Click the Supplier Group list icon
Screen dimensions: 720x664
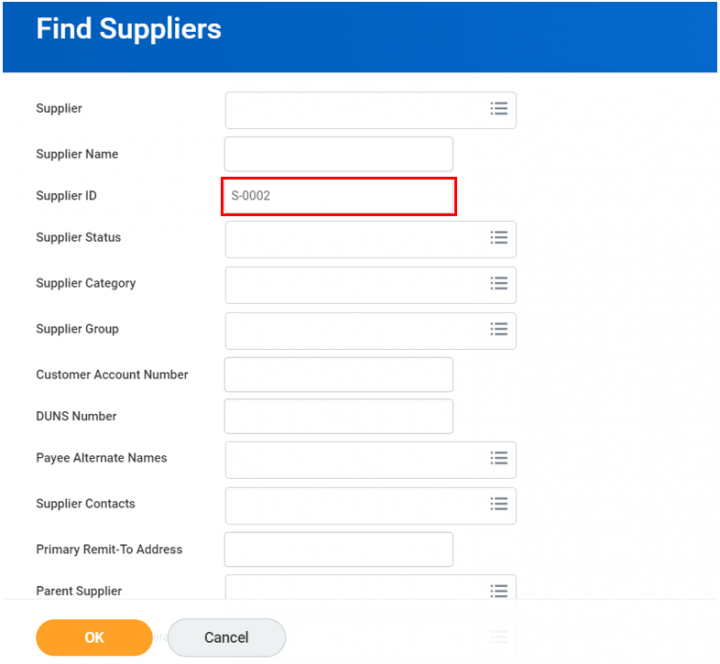tap(499, 329)
